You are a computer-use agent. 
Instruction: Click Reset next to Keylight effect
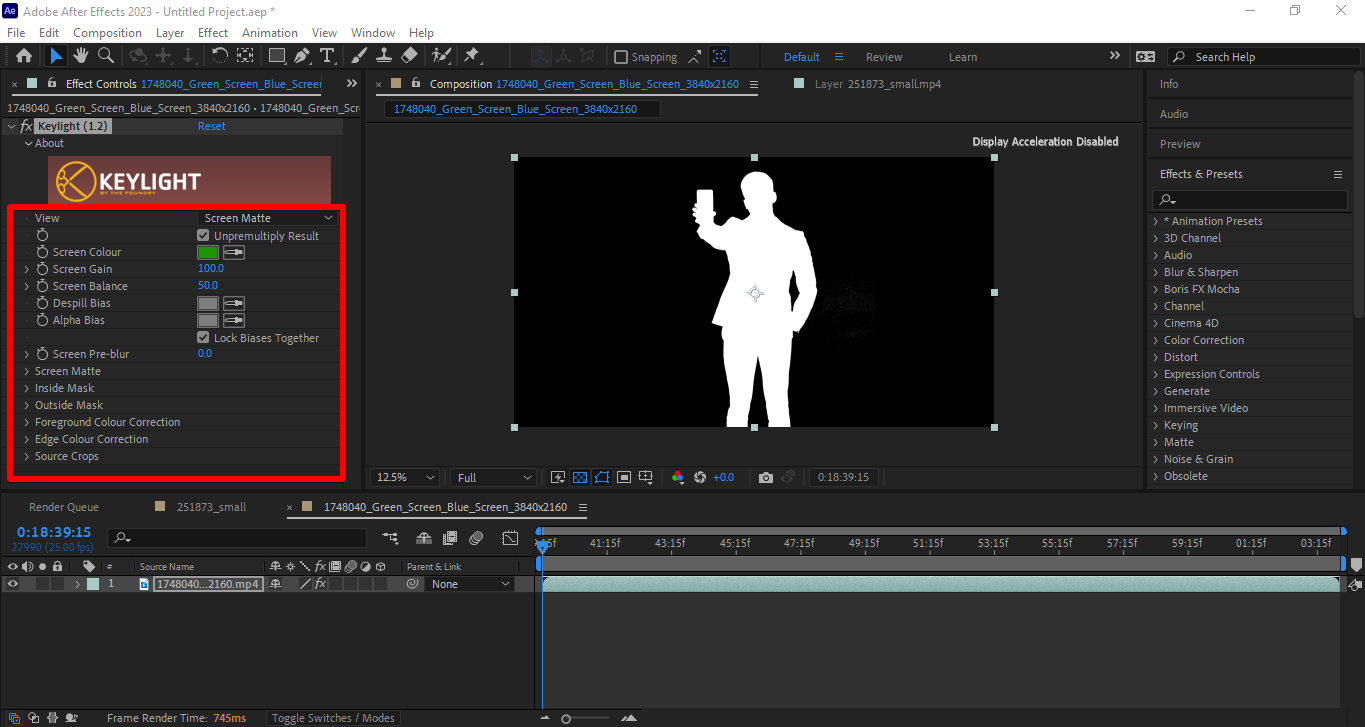click(x=211, y=125)
